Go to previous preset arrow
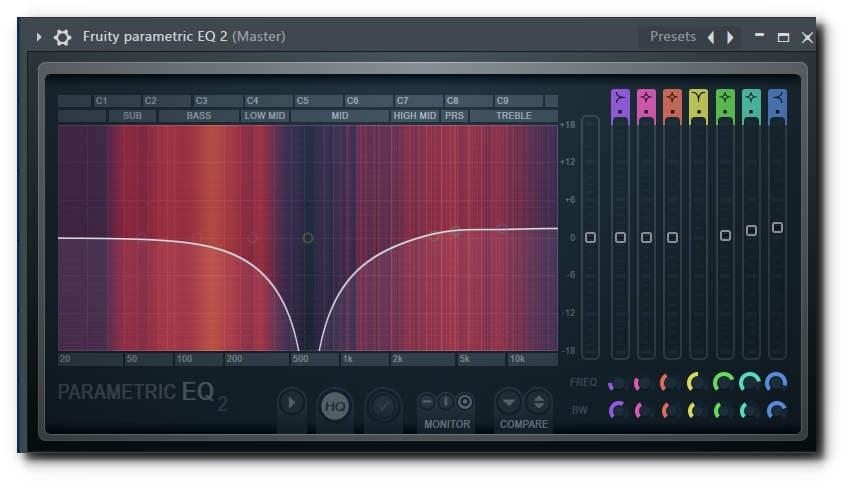Viewport: 847px width, 484px height. pos(711,37)
